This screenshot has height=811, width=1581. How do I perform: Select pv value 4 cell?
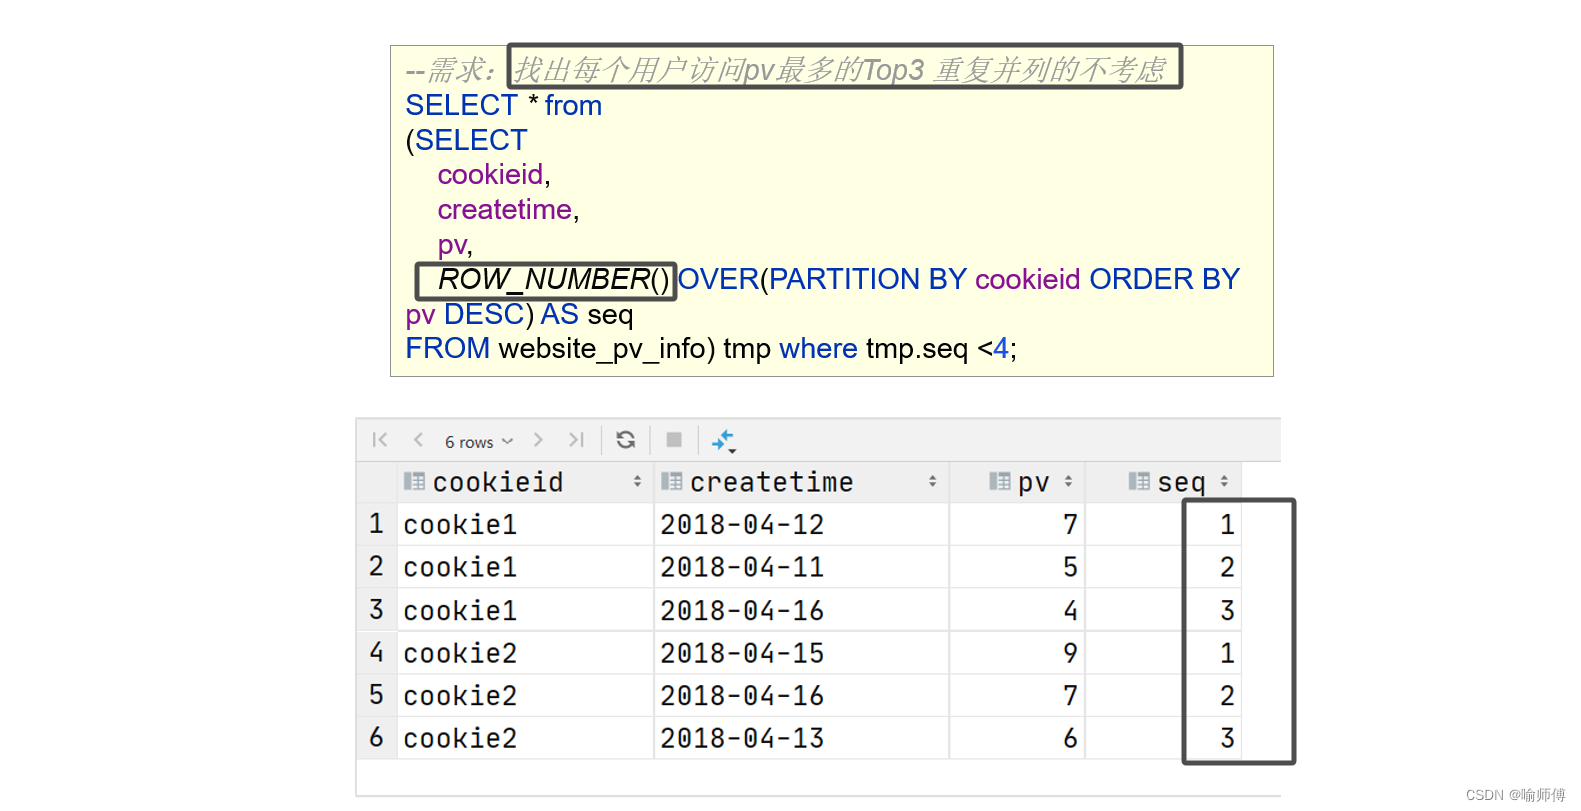(x=1017, y=610)
